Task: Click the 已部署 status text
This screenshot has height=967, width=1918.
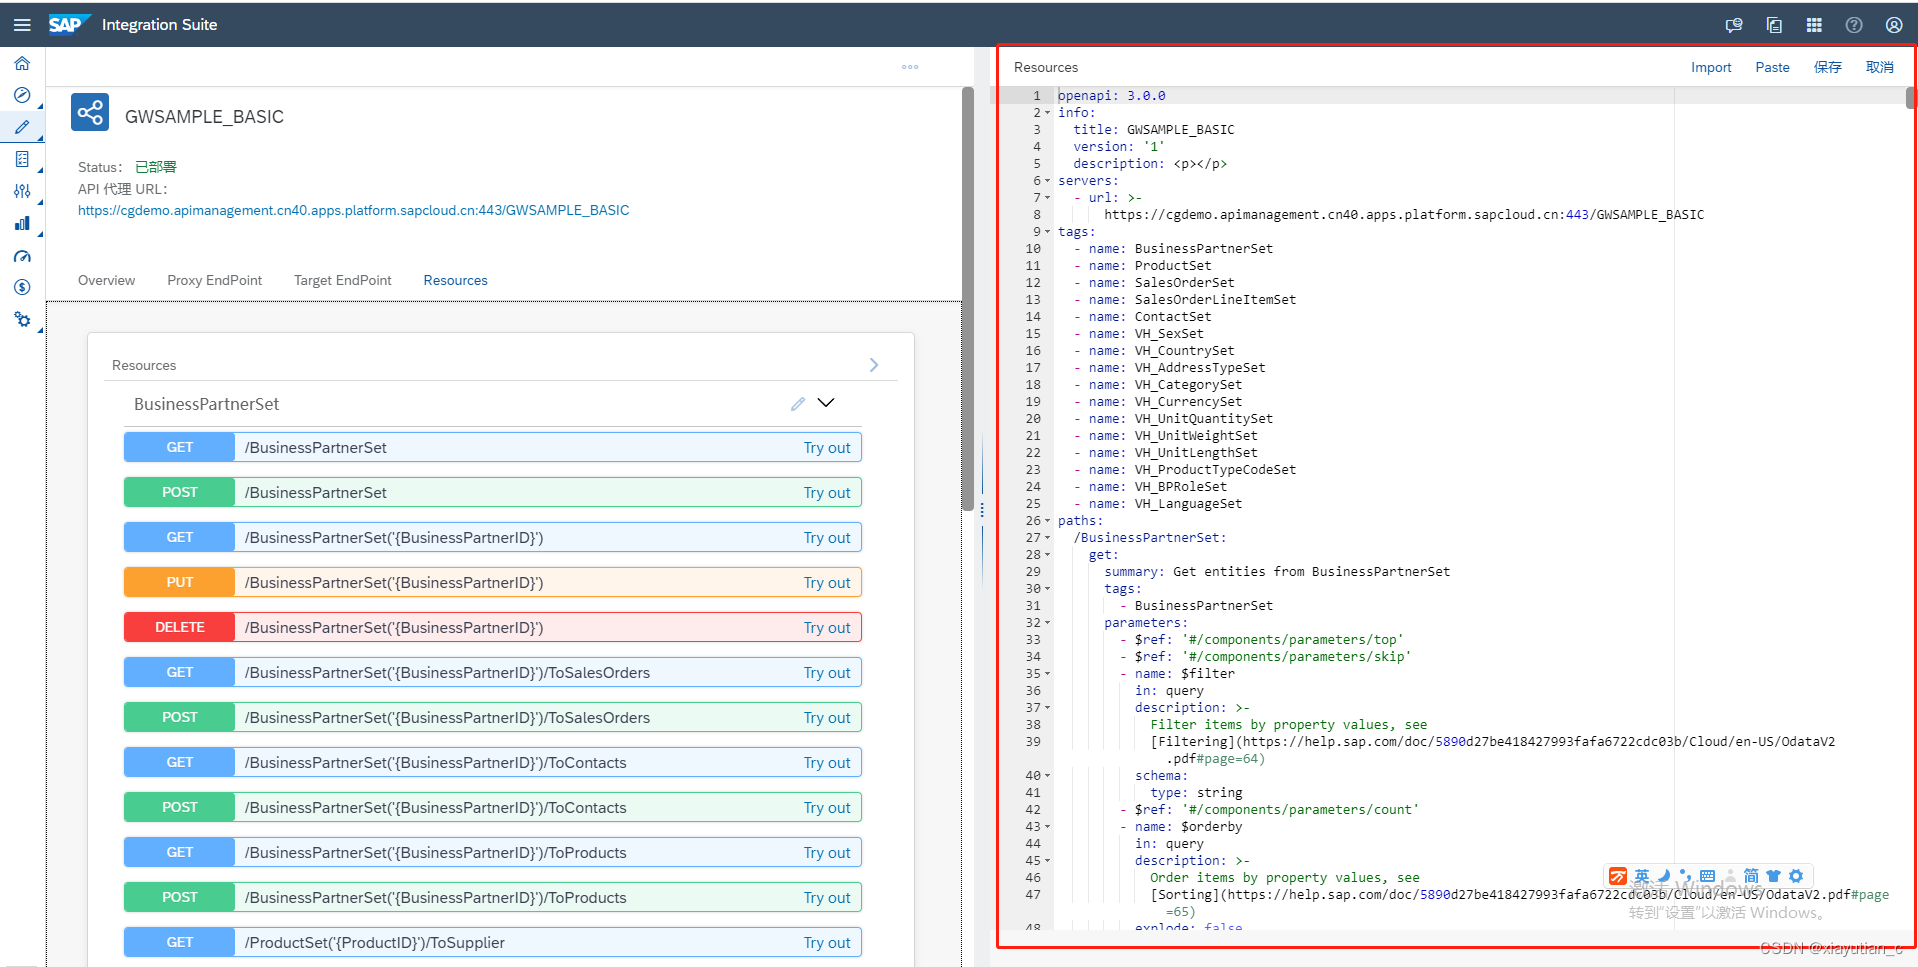Action: 156,167
